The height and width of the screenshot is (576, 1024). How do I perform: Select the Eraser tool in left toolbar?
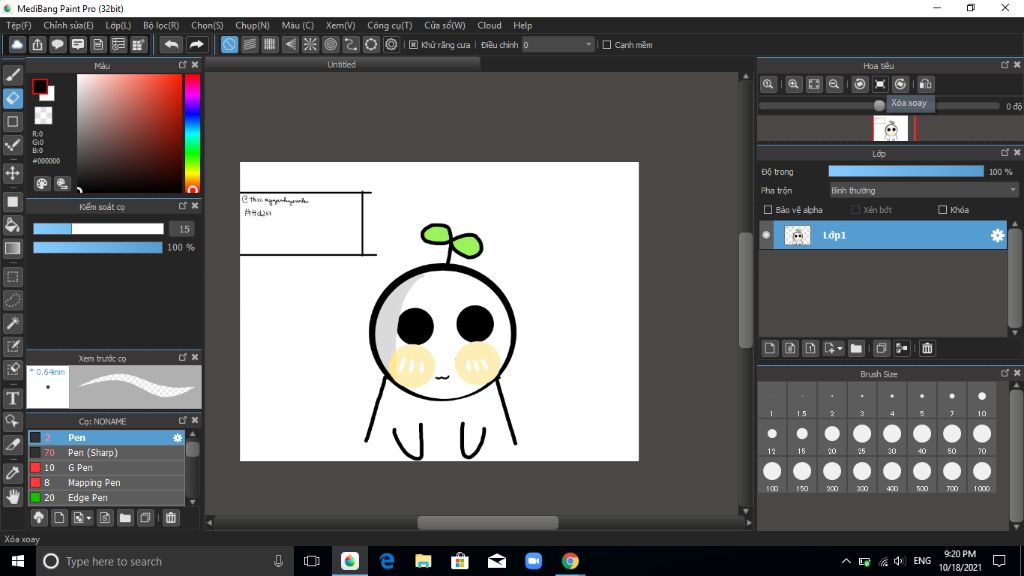pyautogui.click(x=13, y=98)
